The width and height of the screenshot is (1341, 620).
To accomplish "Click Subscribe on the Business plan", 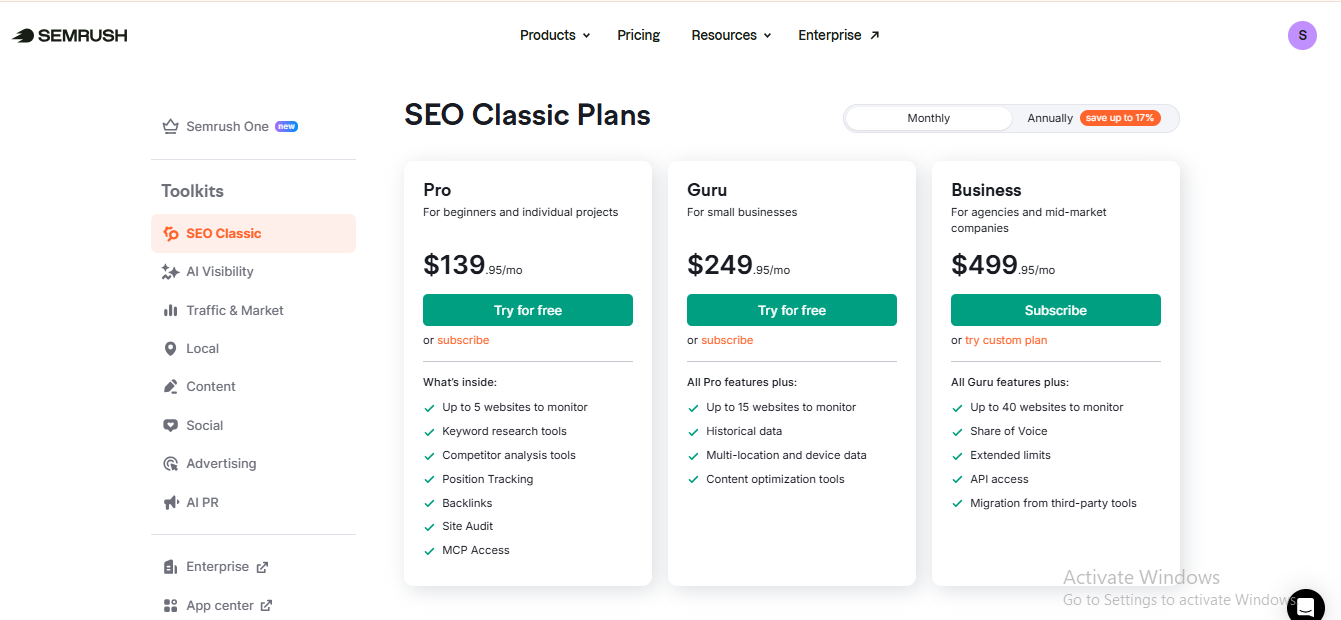I will (1055, 310).
